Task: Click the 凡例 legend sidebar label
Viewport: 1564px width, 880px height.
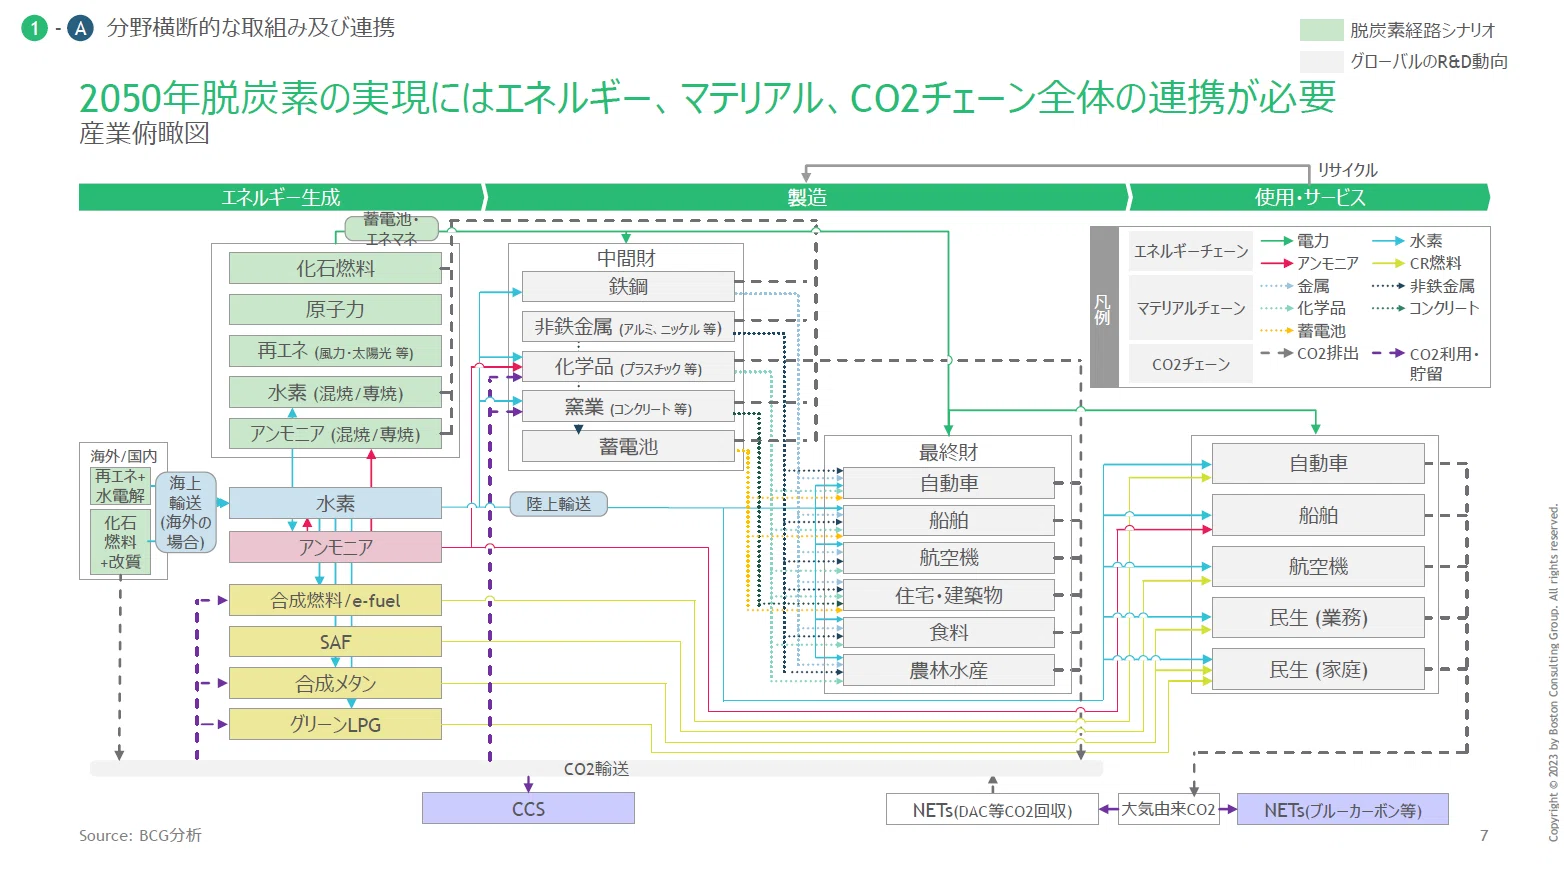Action: 1103,307
